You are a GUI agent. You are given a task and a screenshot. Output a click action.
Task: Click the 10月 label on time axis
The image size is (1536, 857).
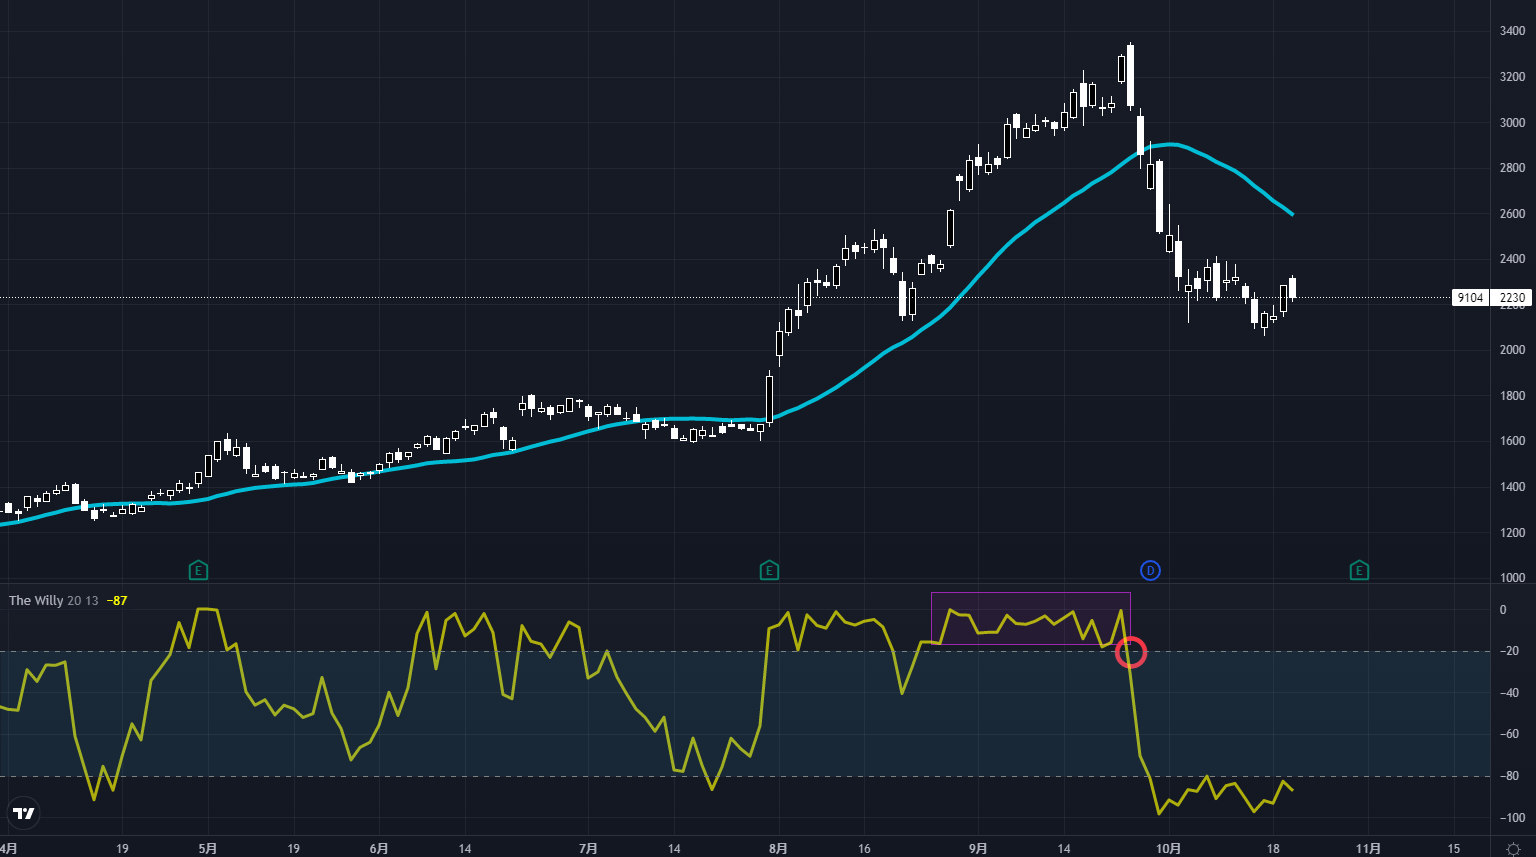[x=1168, y=849]
